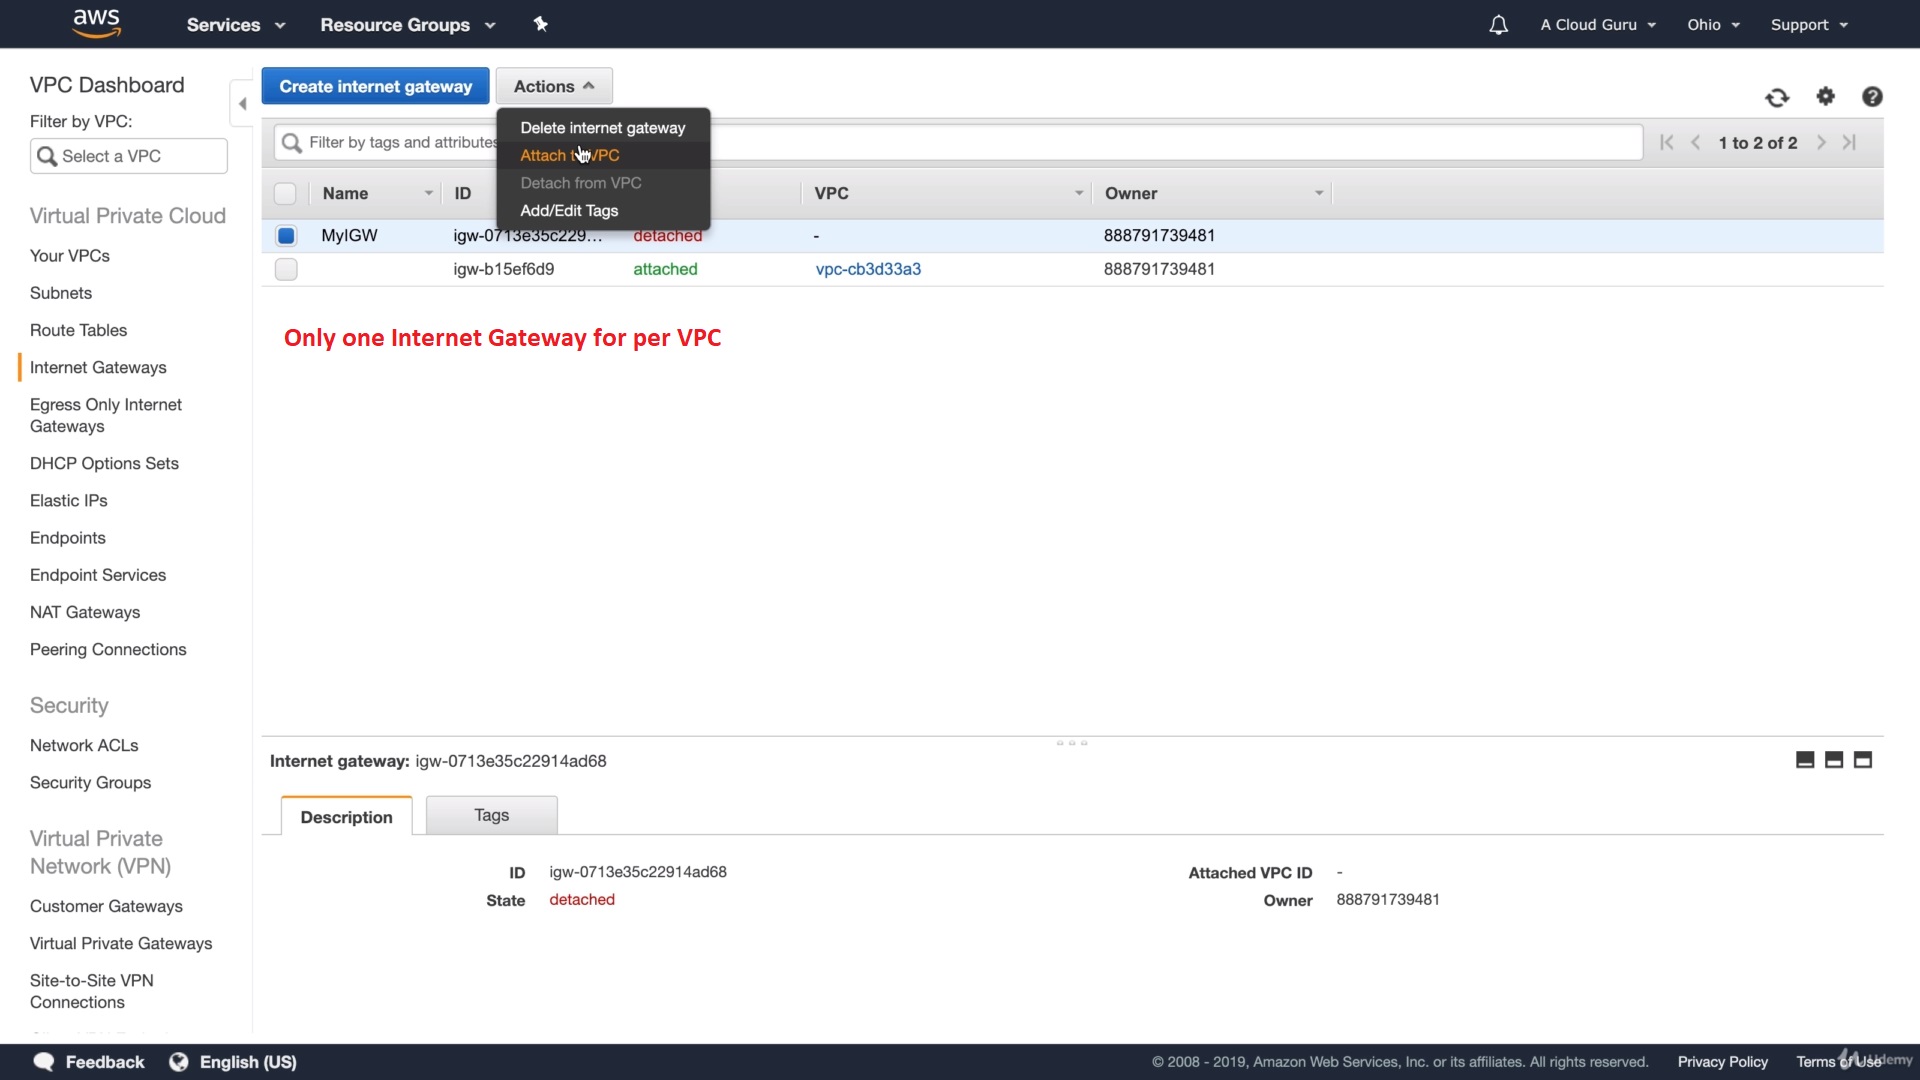
Task: Minimize details pane with leftmost layout icon
Action: point(1805,760)
